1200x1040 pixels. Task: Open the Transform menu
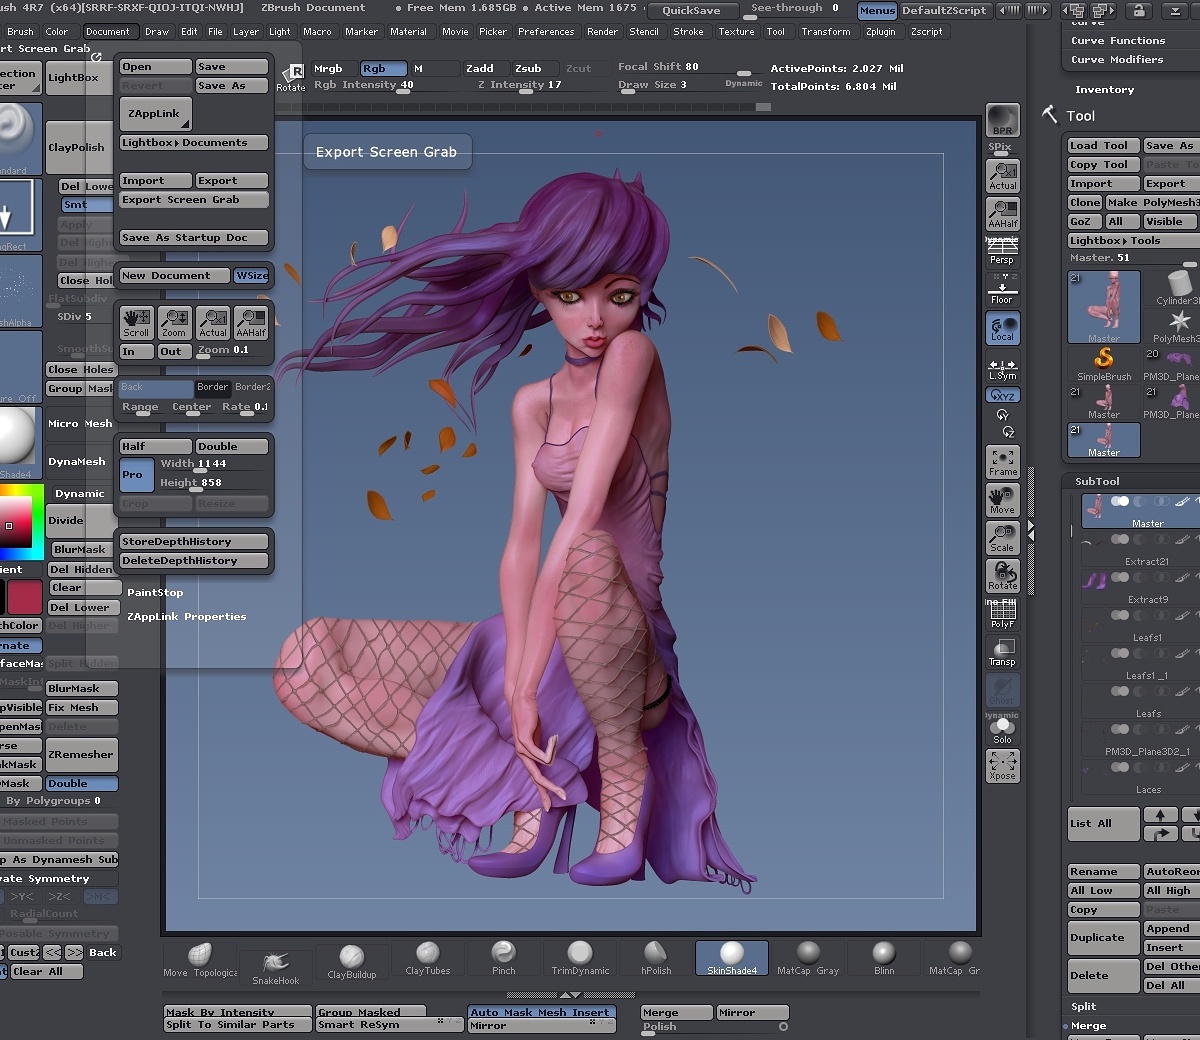tap(826, 32)
